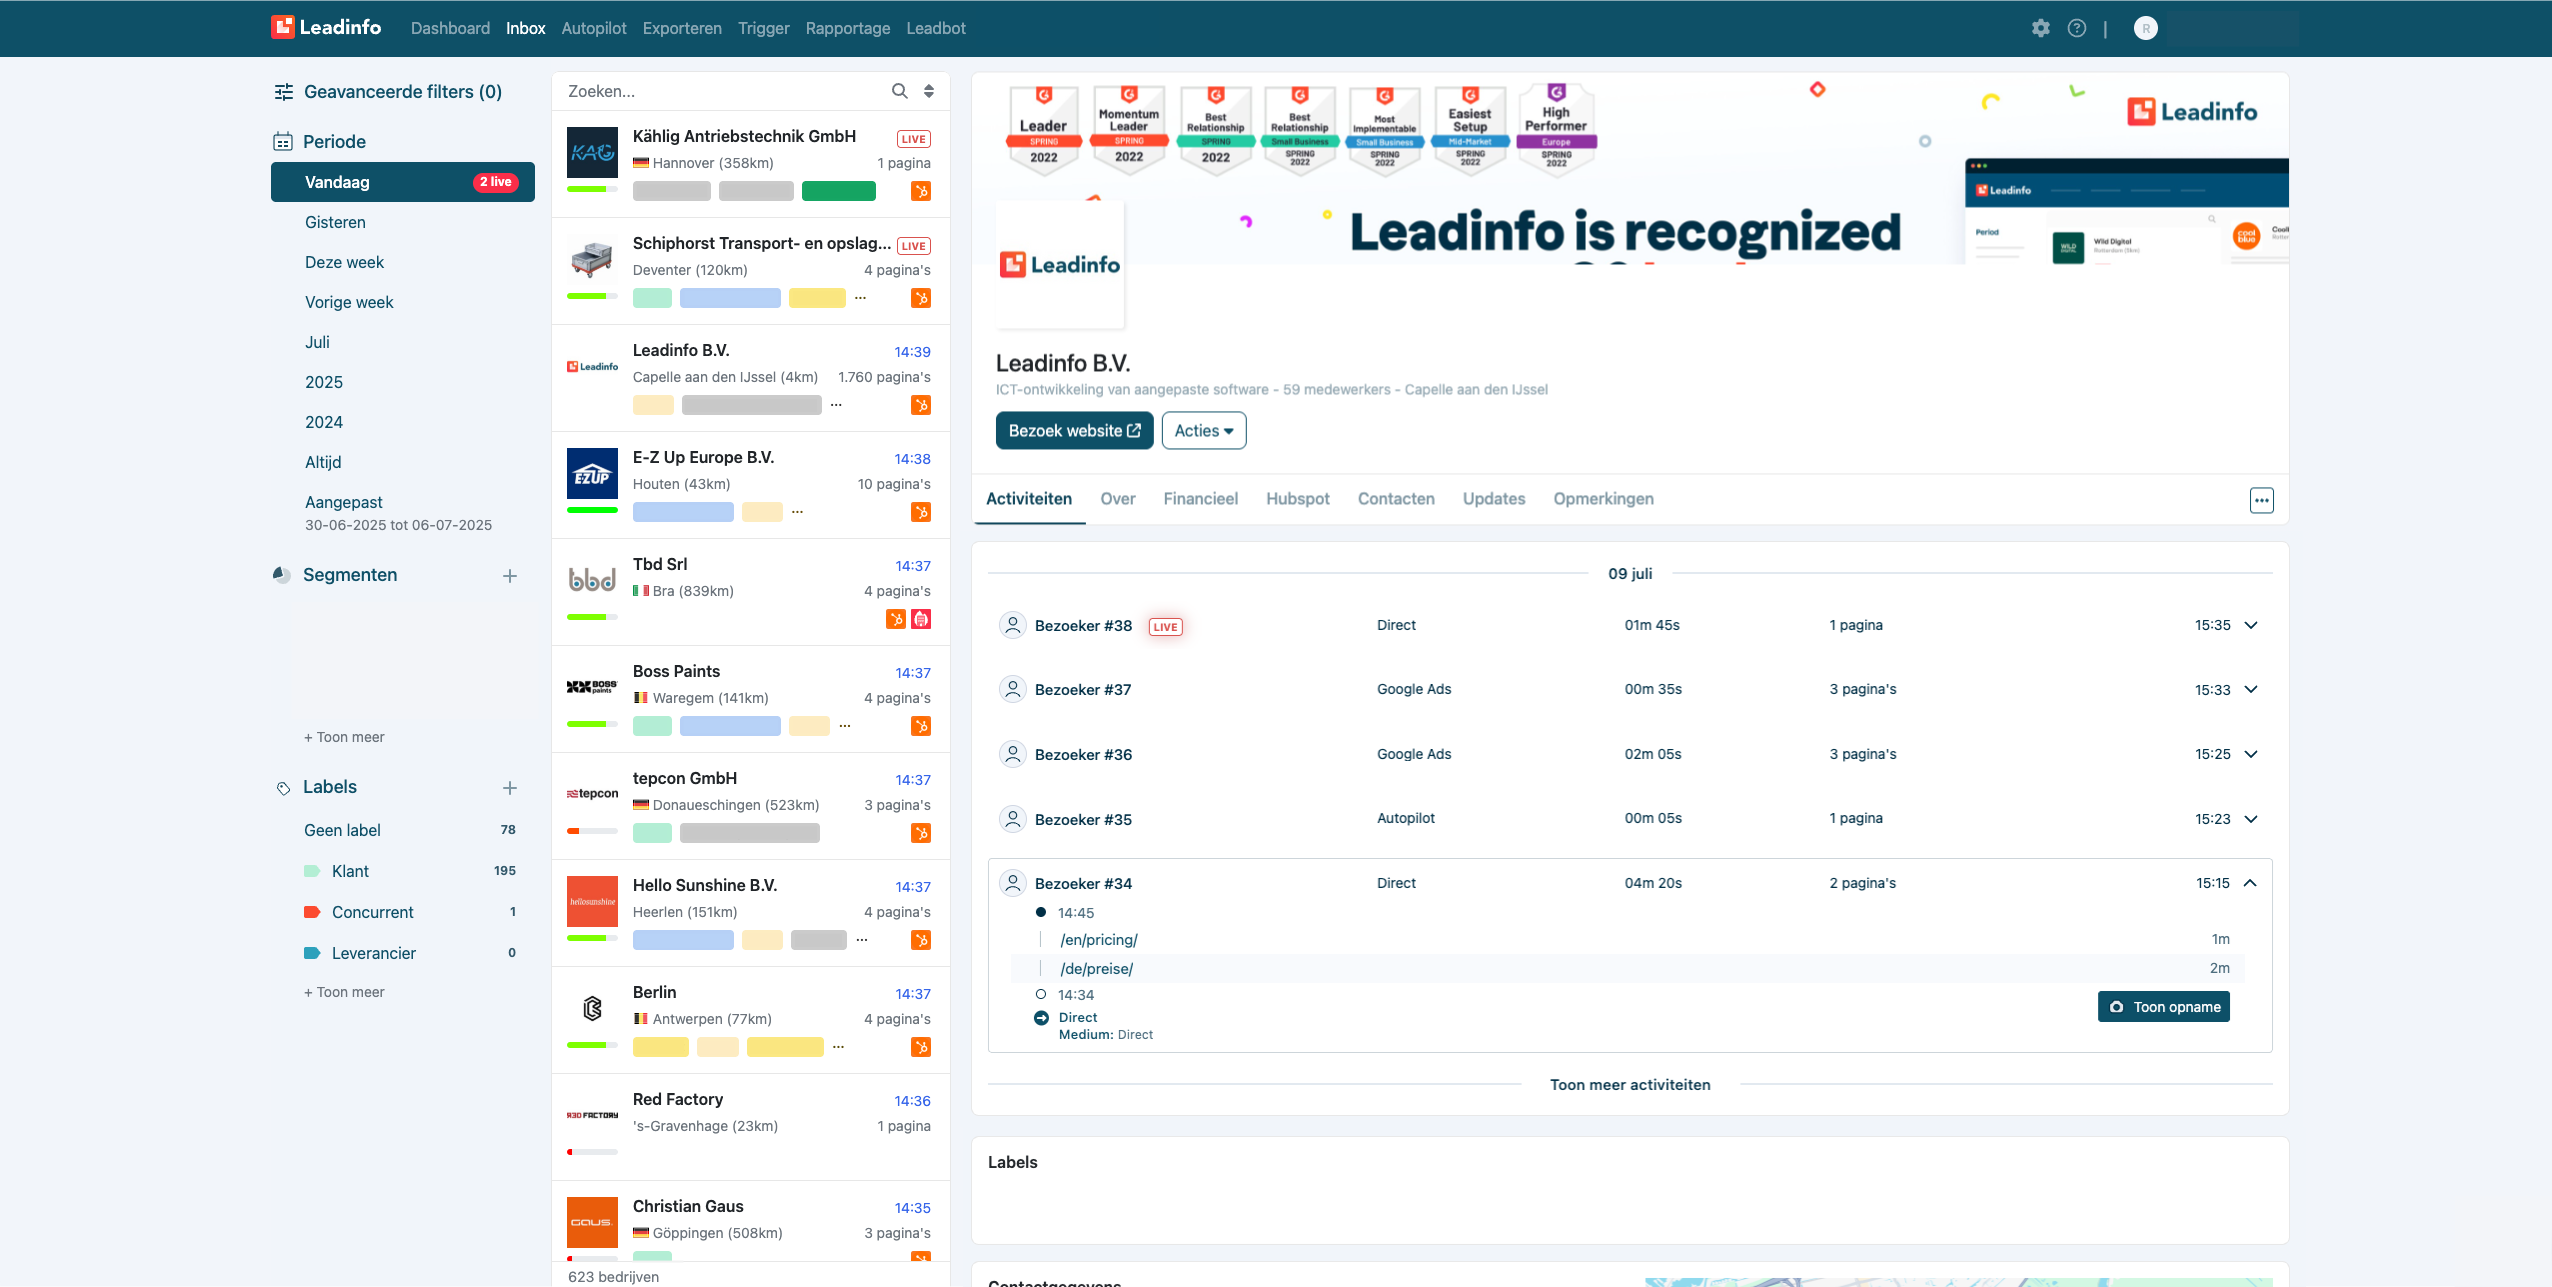The width and height of the screenshot is (2552, 1287).
Task: Open the sort arrows beside search
Action: 929,91
